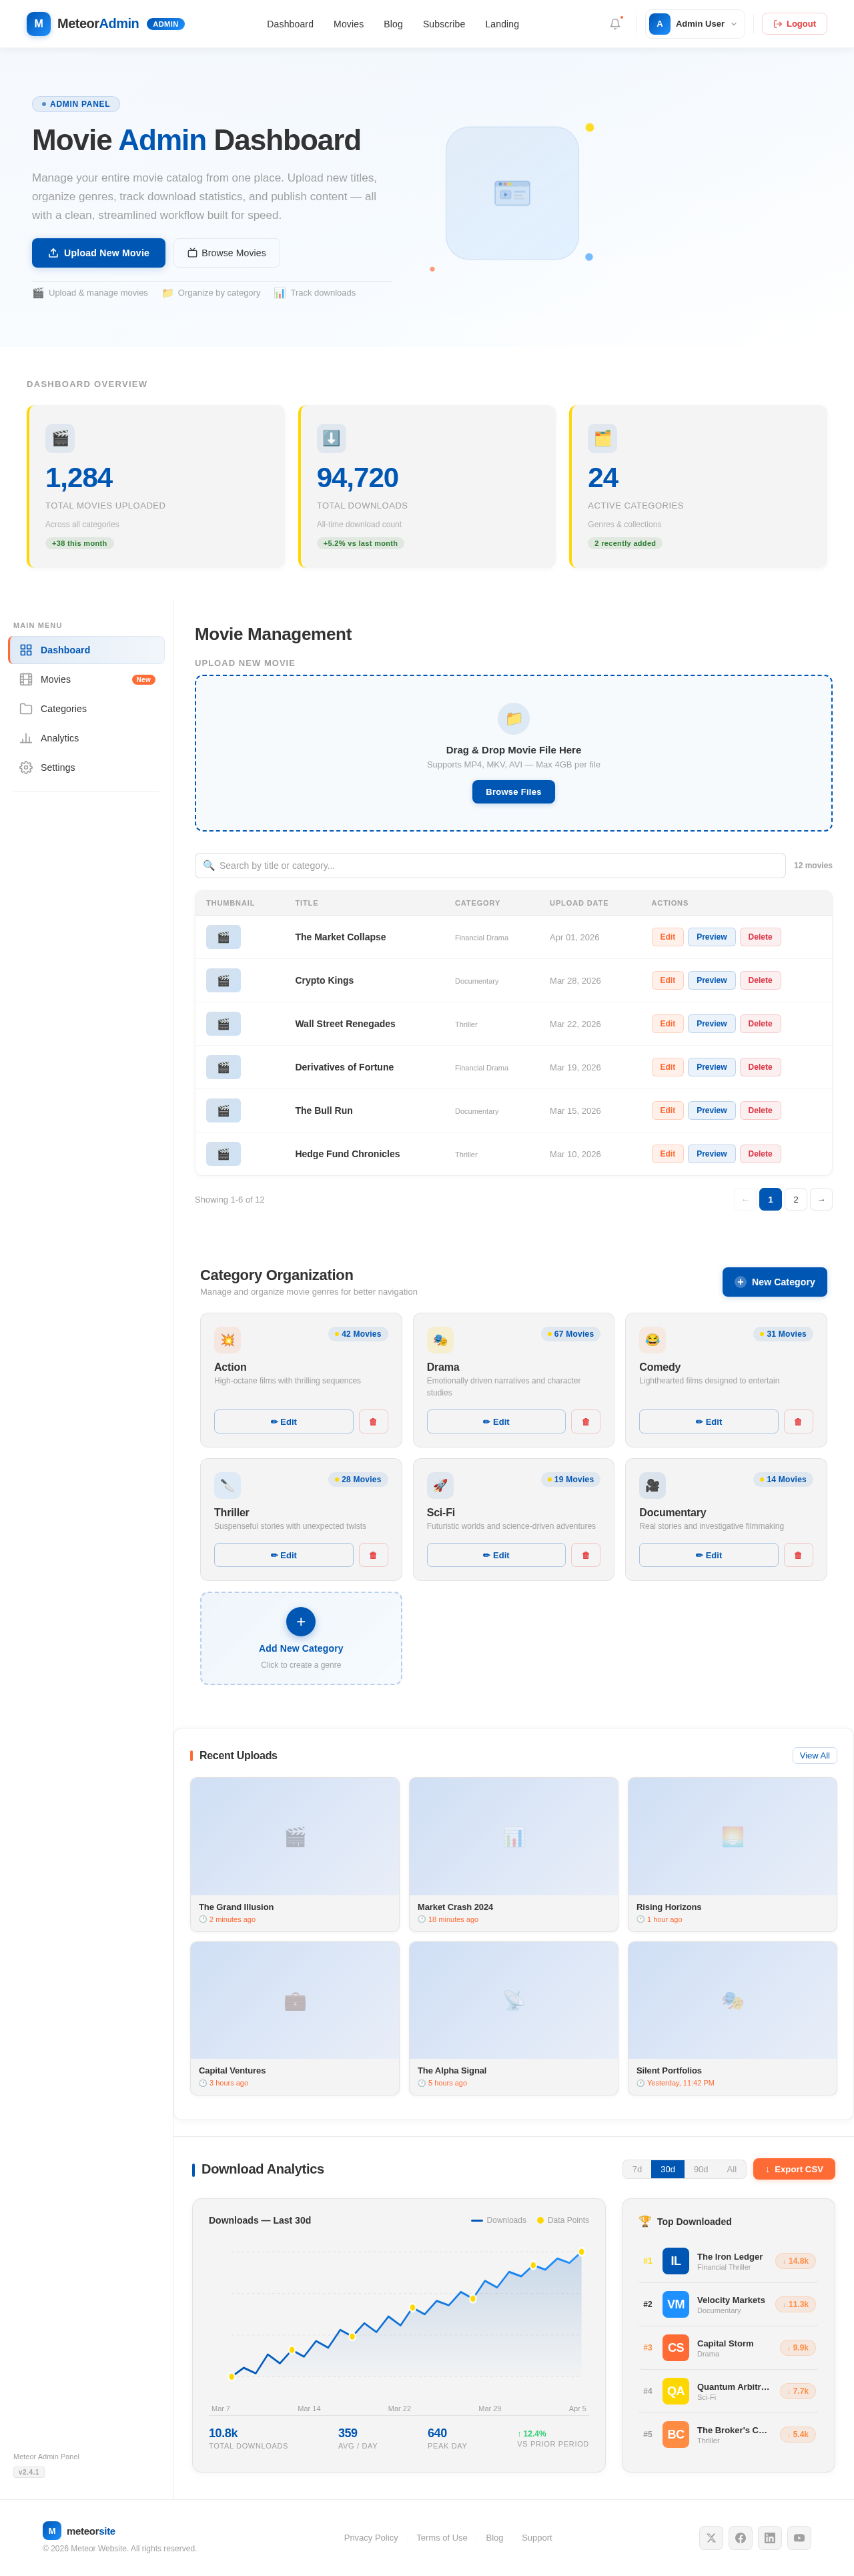
Task: Click the Add New Category plus icon
Action: tap(301, 1622)
